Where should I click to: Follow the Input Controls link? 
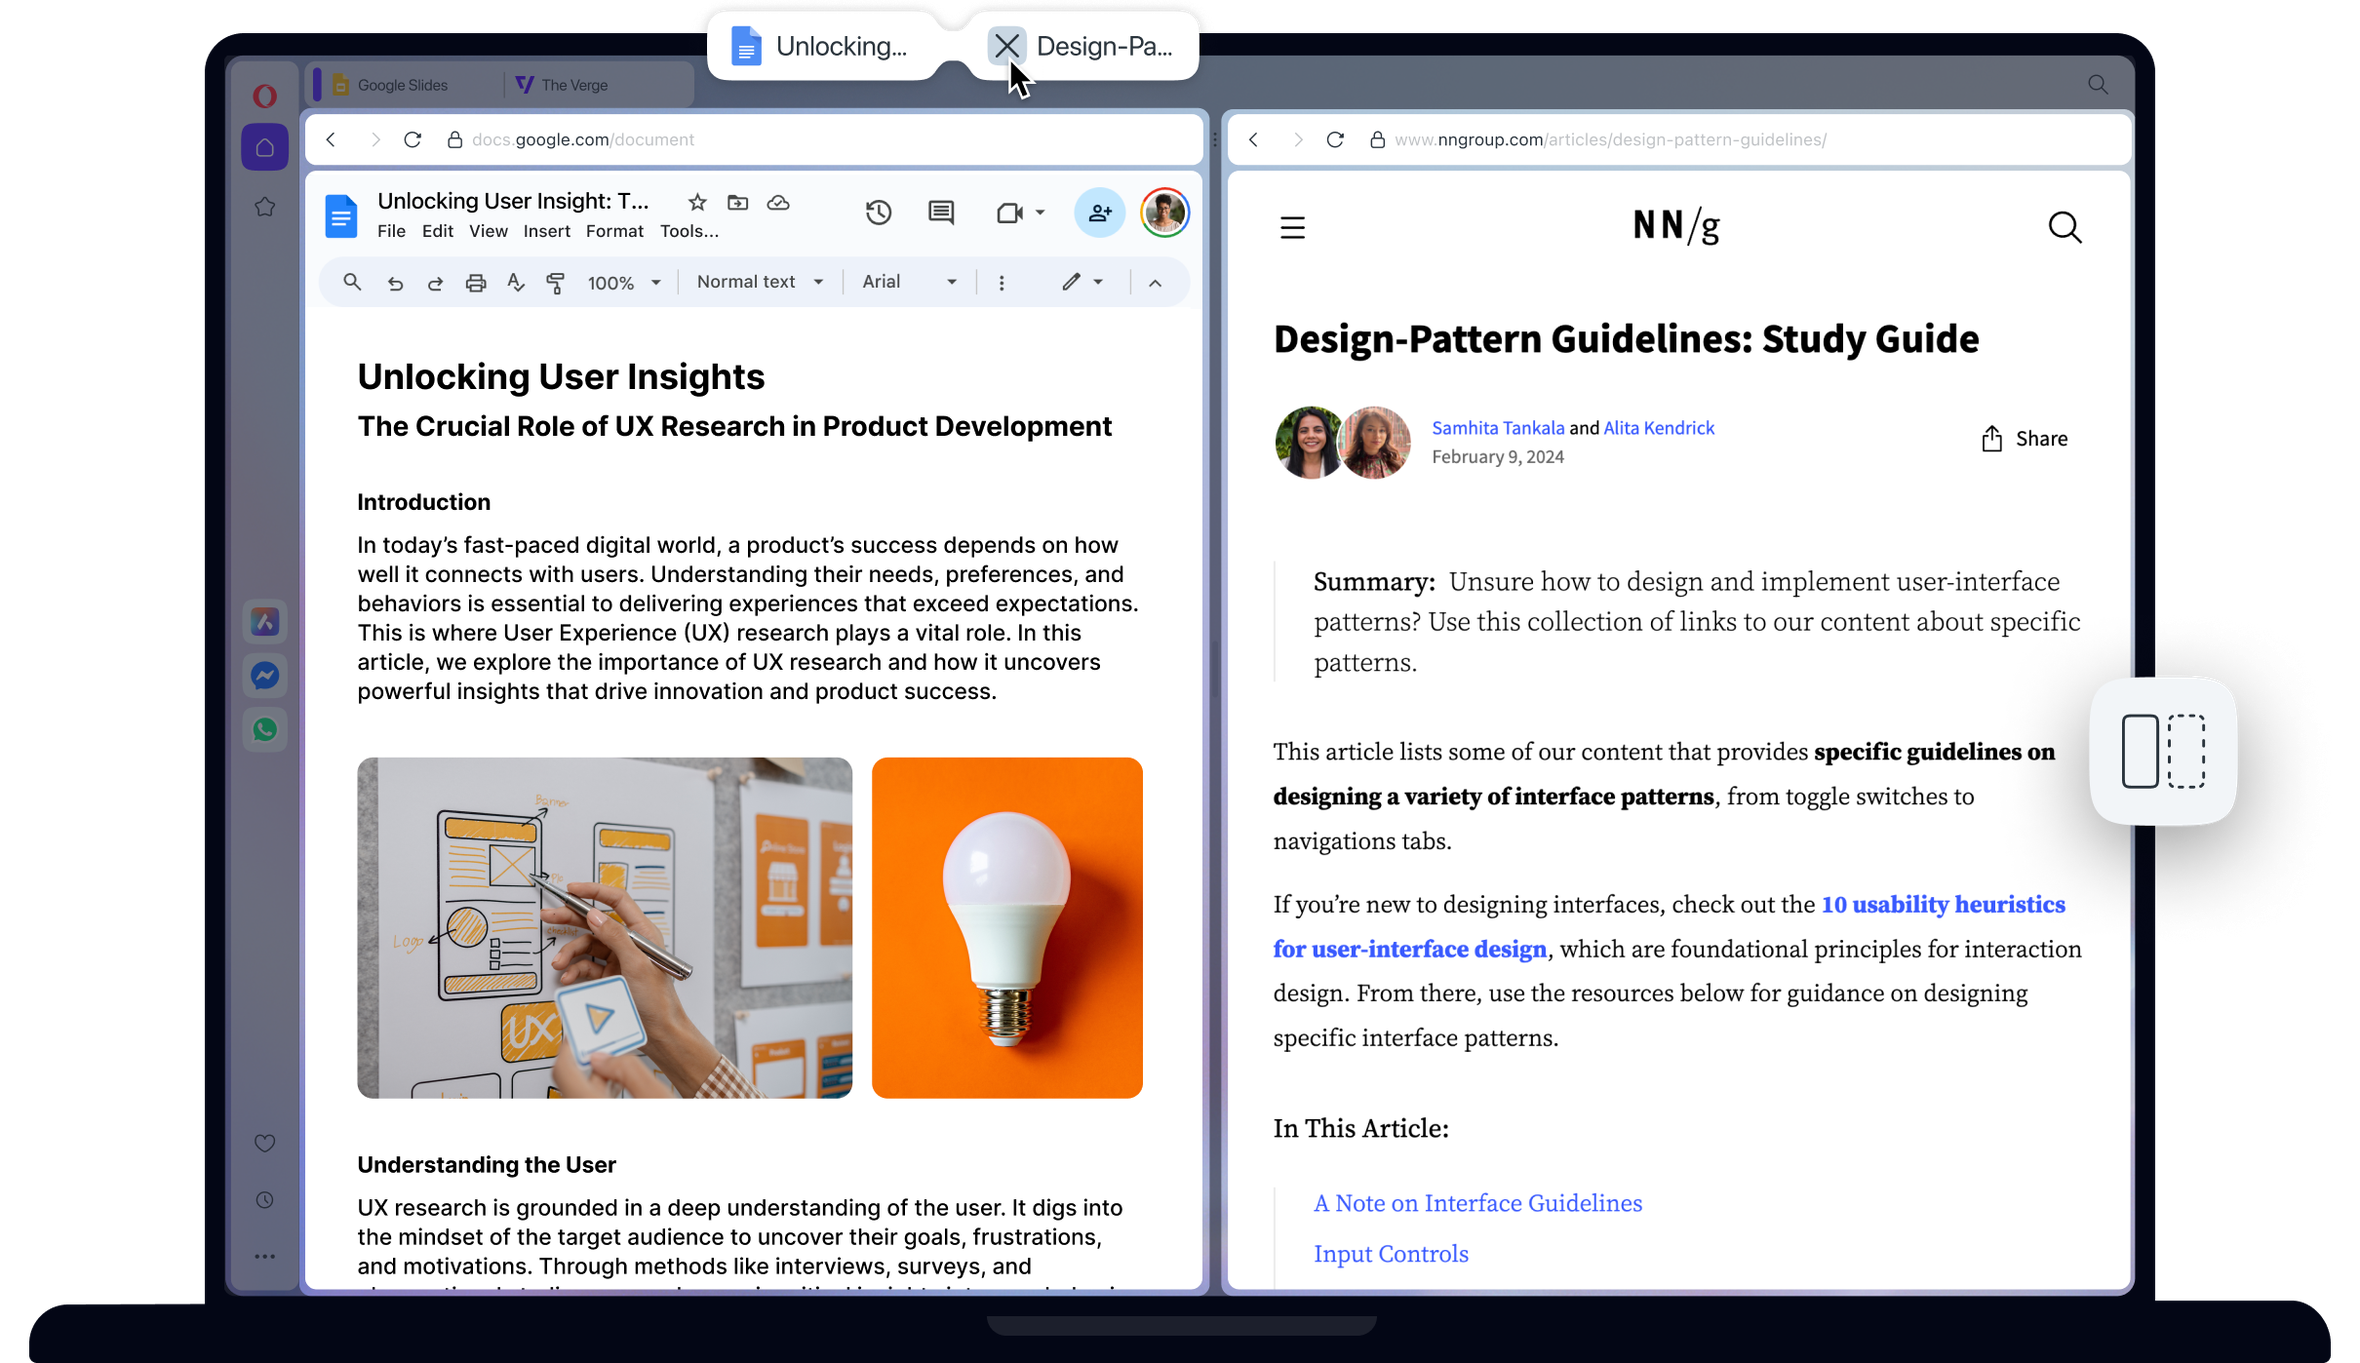[1390, 1253]
